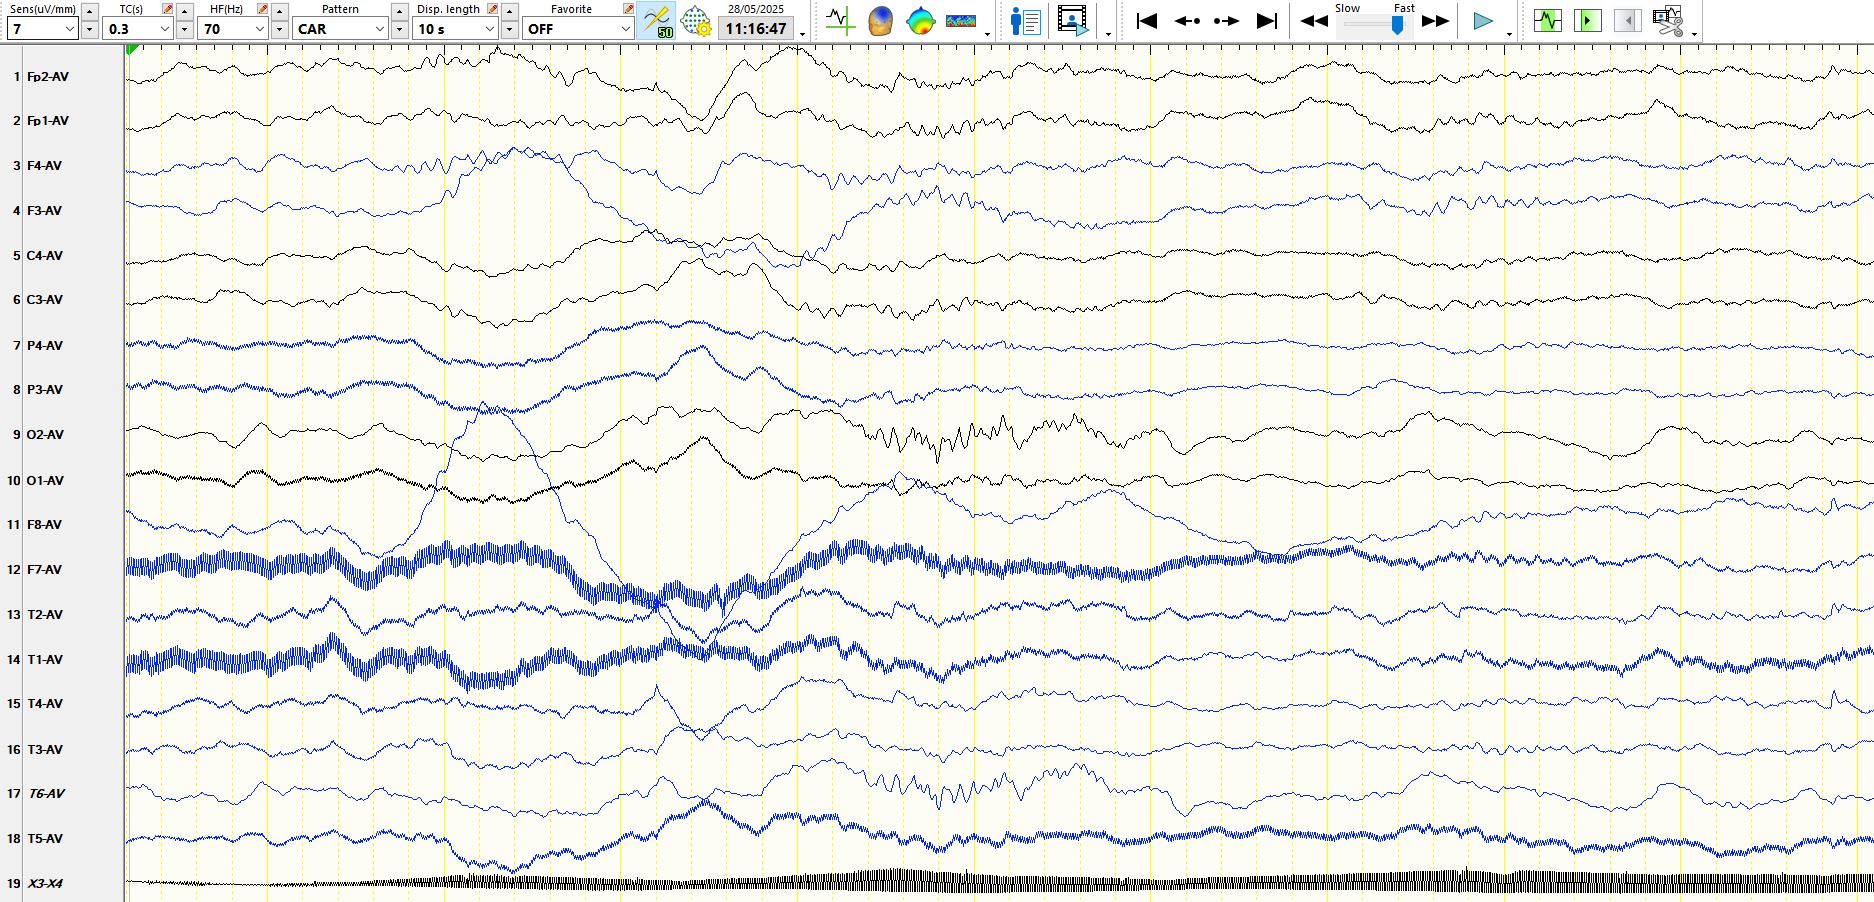The image size is (1874, 902).
Task: Click the green marker at trace start
Action: pyautogui.click(x=132, y=49)
